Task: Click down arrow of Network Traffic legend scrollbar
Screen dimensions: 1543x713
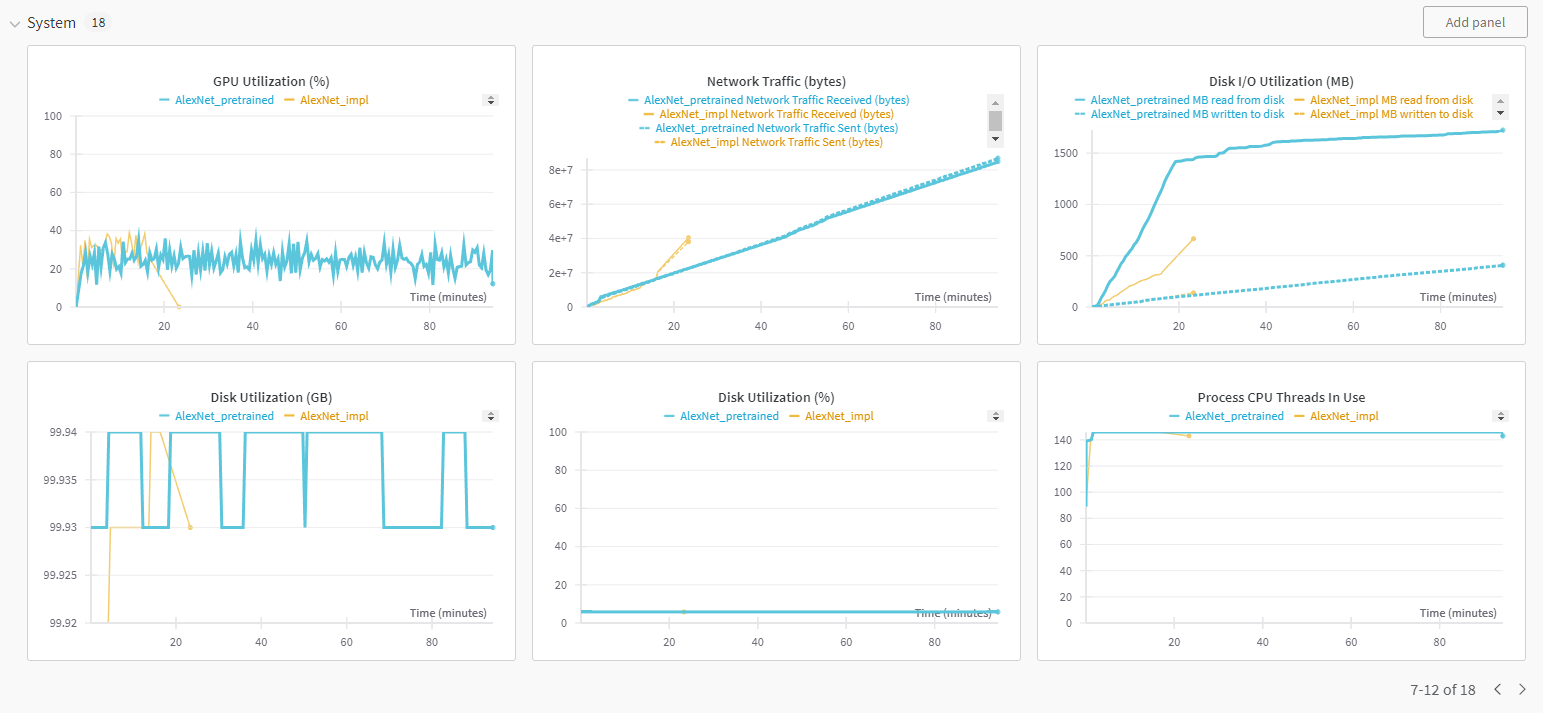Action: [995, 140]
